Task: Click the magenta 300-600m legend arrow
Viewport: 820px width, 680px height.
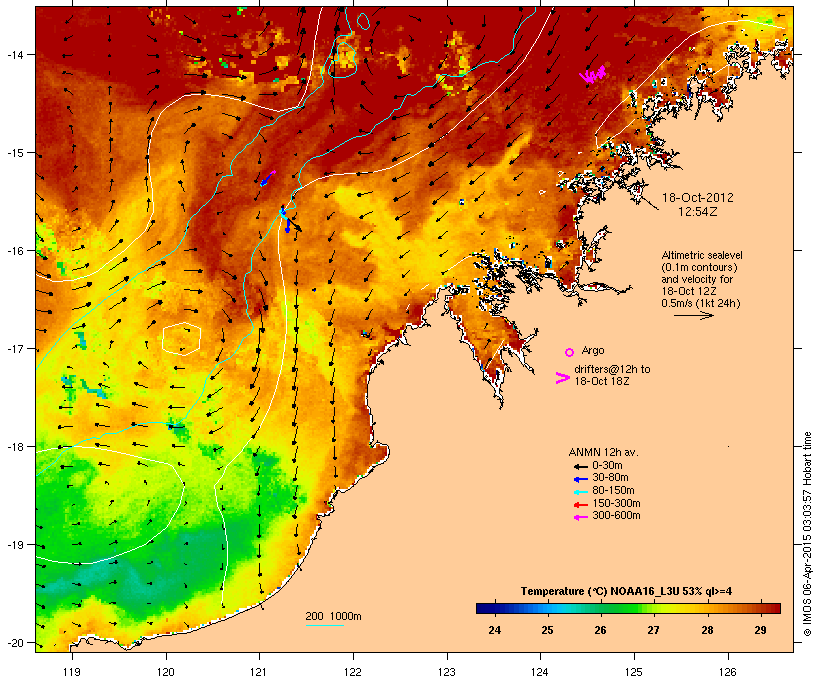Action: tap(580, 518)
